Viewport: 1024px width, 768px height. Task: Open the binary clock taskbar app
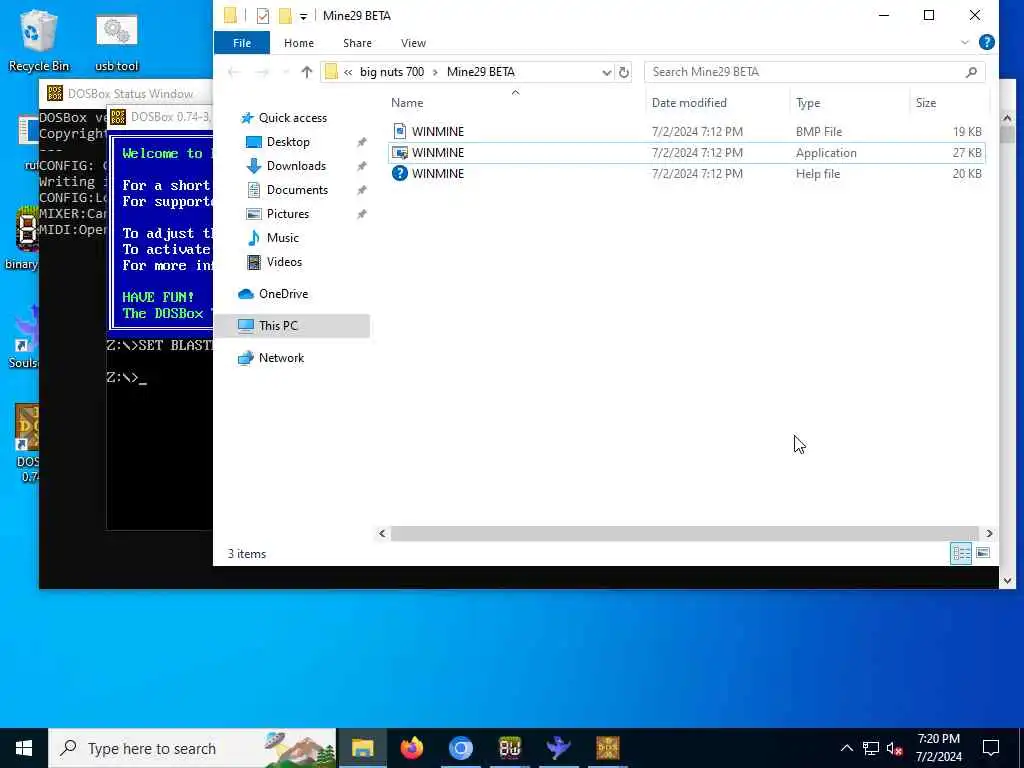click(509, 748)
